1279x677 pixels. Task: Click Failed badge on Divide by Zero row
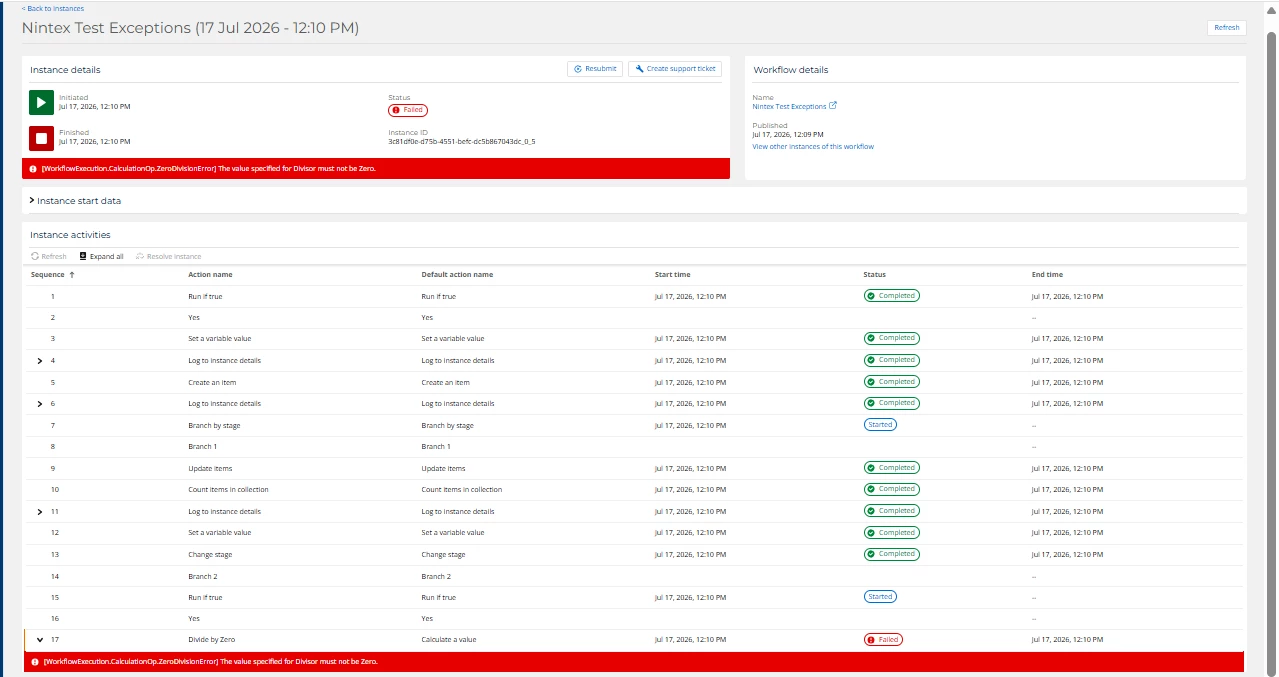tap(883, 640)
